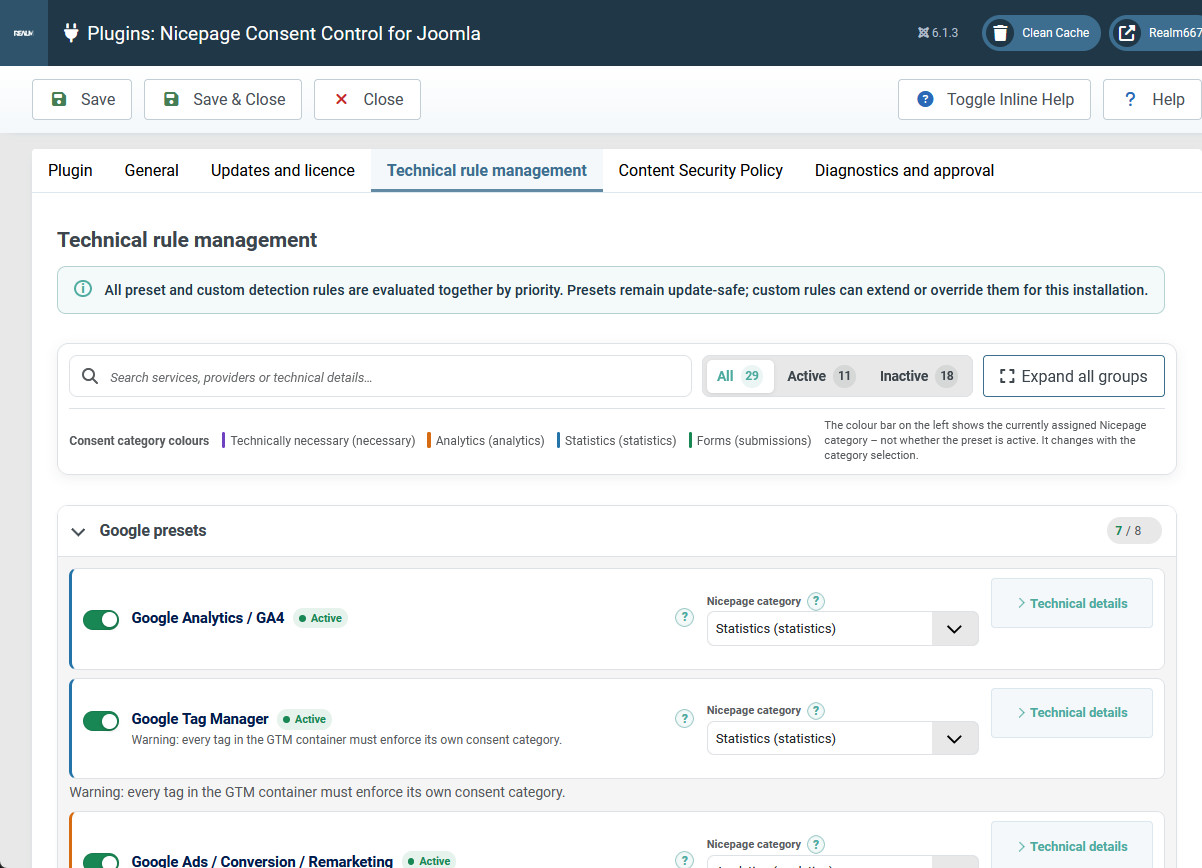Click Toggle Inline Help button

point(994,99)
